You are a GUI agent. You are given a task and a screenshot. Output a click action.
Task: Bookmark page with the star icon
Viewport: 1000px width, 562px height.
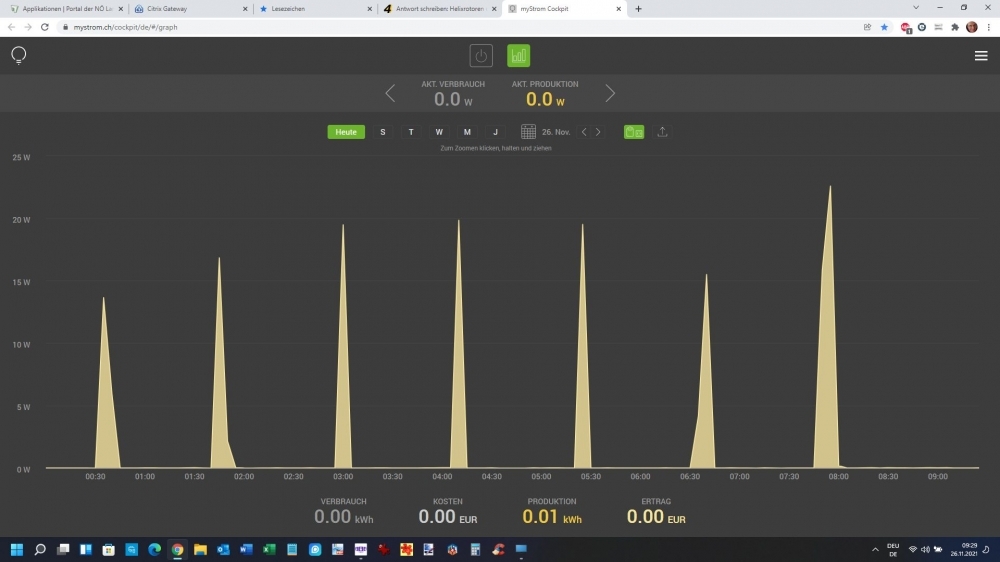[x=884, y=27]
